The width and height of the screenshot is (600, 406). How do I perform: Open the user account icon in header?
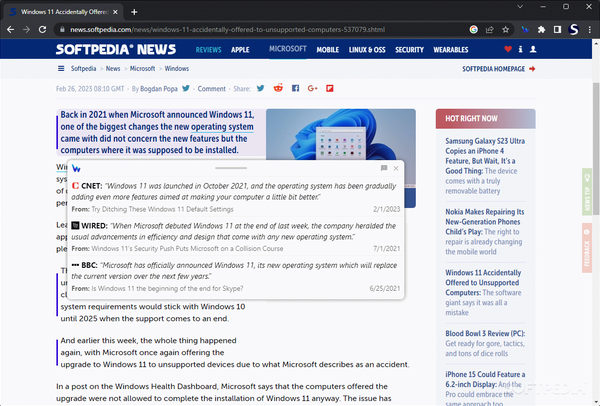click(533, 49)
